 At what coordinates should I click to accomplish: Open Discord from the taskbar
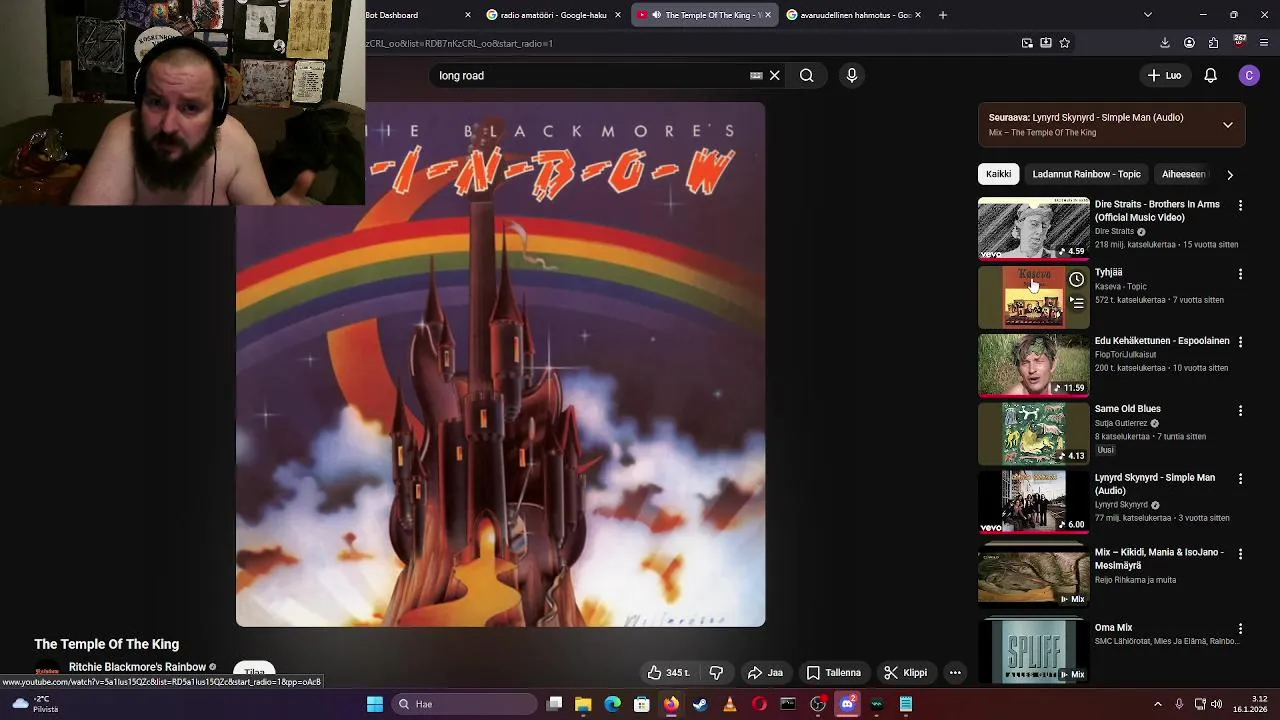[x=847, y=704]
